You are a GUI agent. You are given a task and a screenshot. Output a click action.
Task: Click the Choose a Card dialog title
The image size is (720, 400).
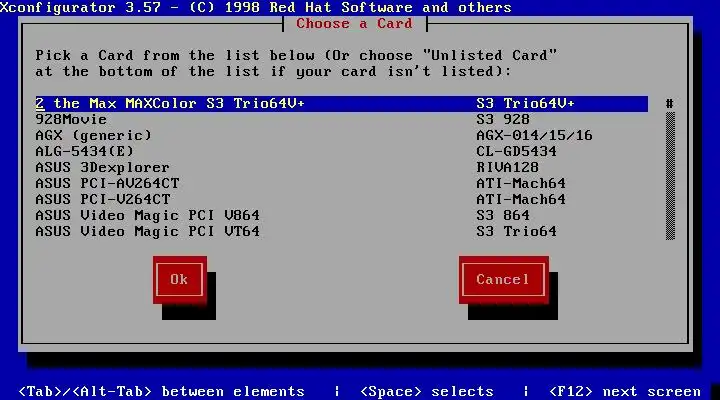point(354,23)
